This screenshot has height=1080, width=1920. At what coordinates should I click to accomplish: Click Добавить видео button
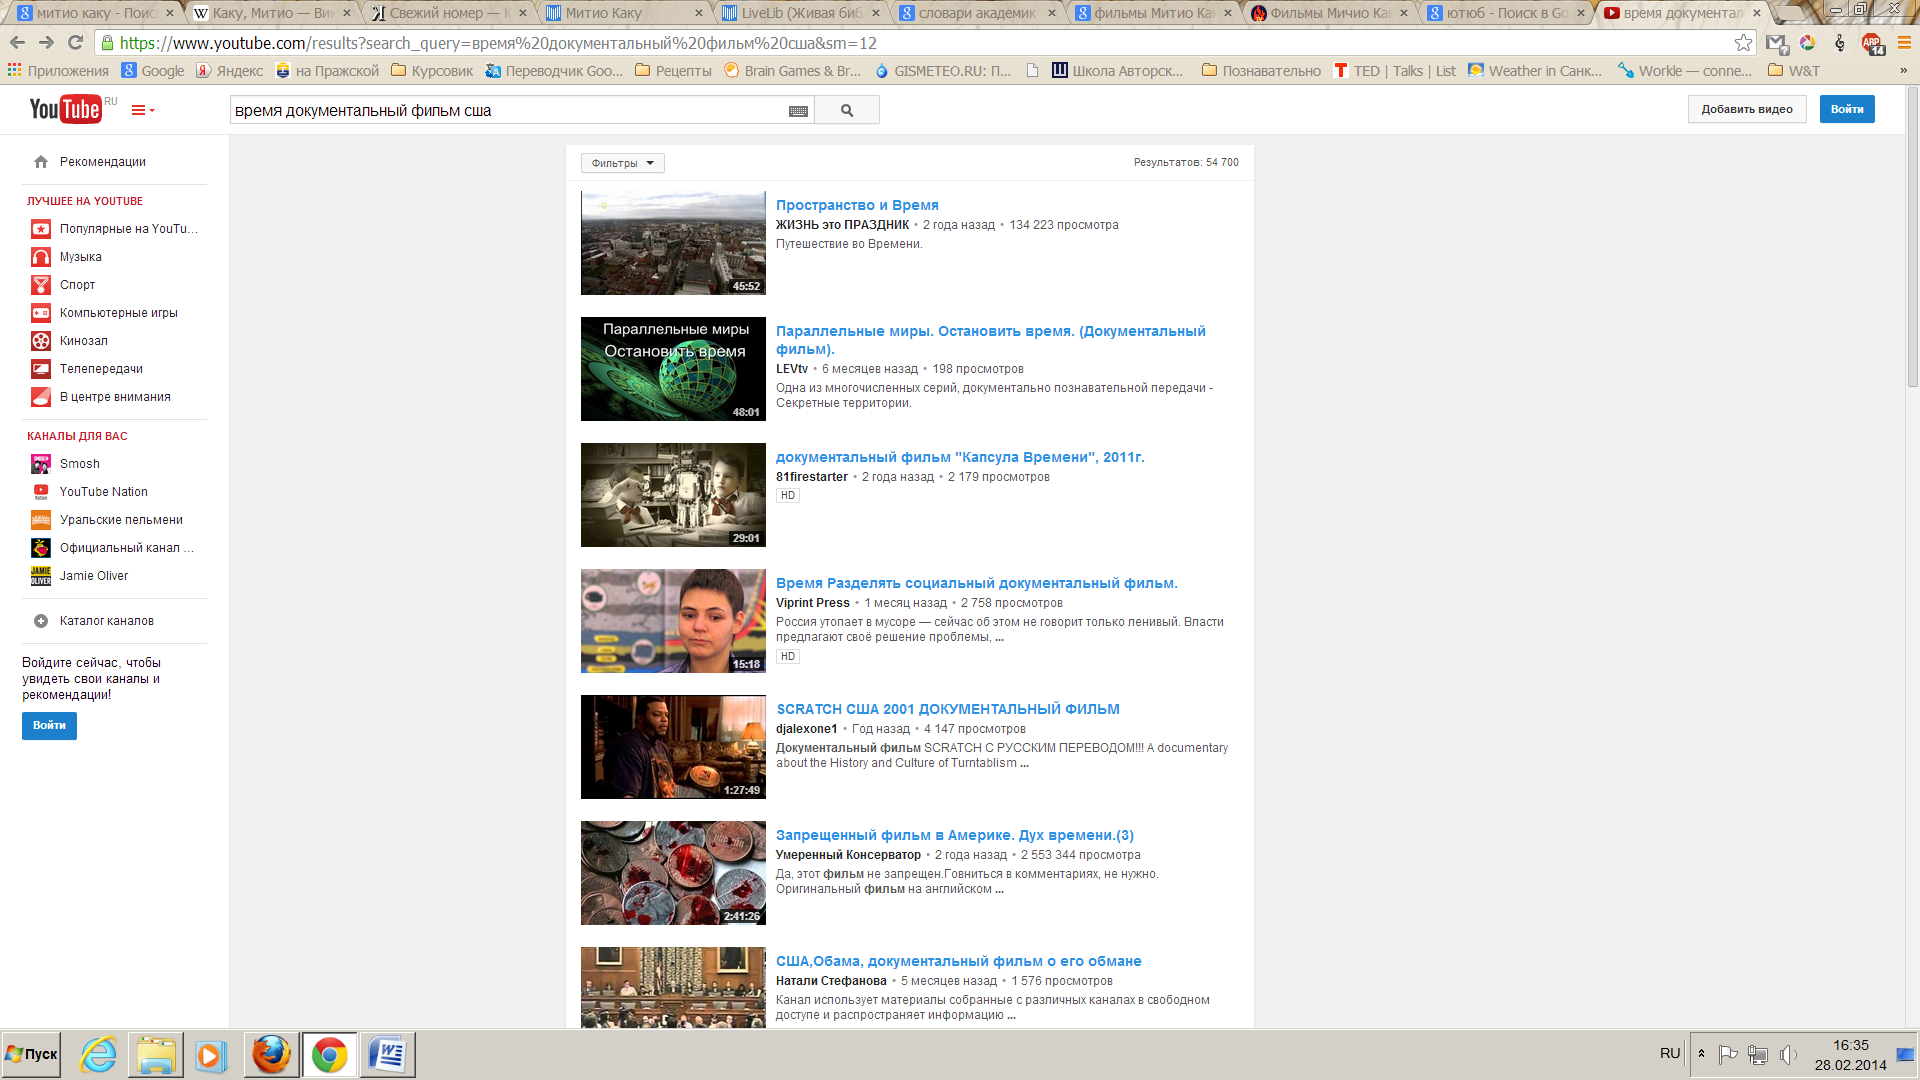point(1747,109)
